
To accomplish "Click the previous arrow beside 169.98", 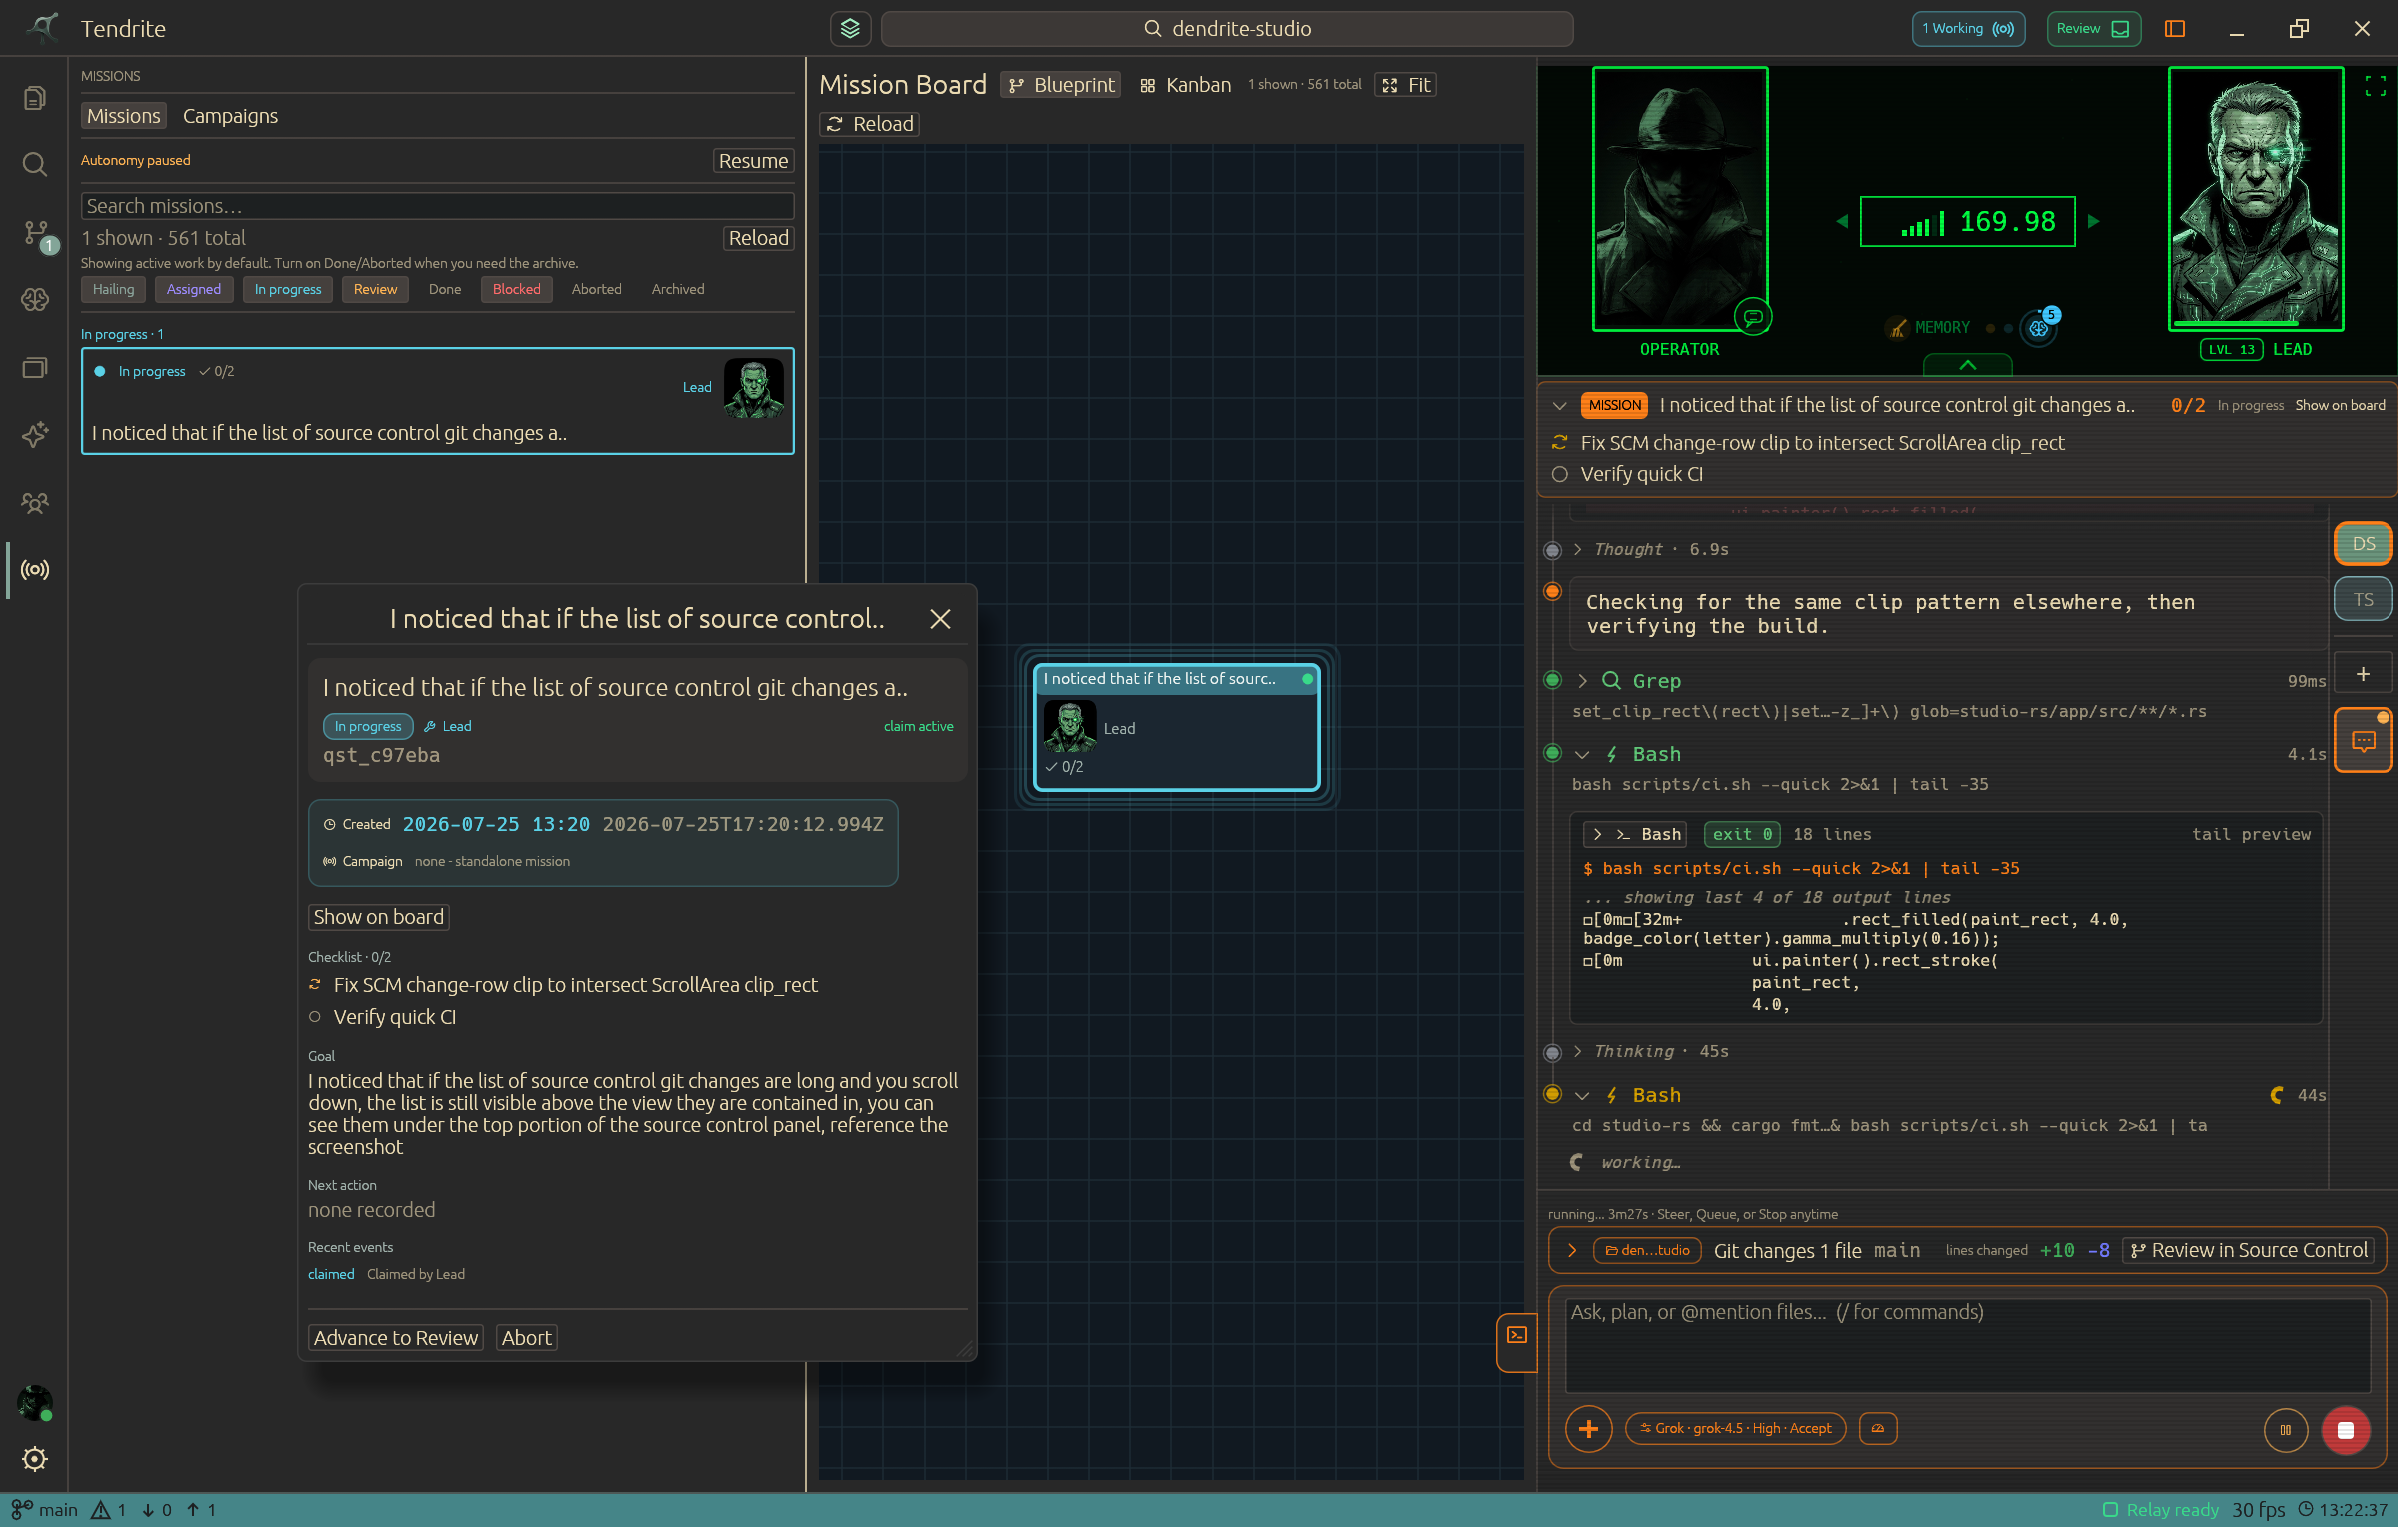I will point(1842,222).
